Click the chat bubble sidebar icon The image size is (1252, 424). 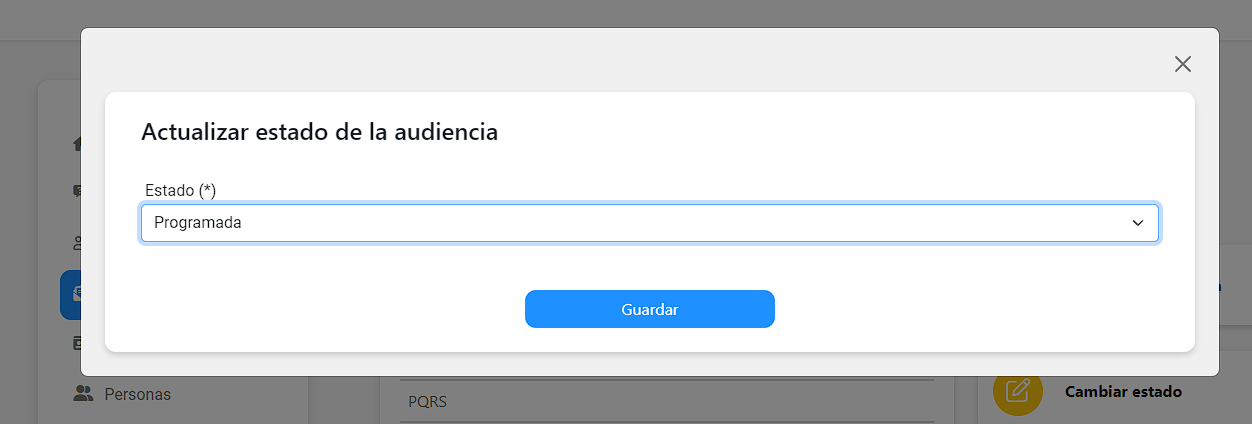pos(76,191)
